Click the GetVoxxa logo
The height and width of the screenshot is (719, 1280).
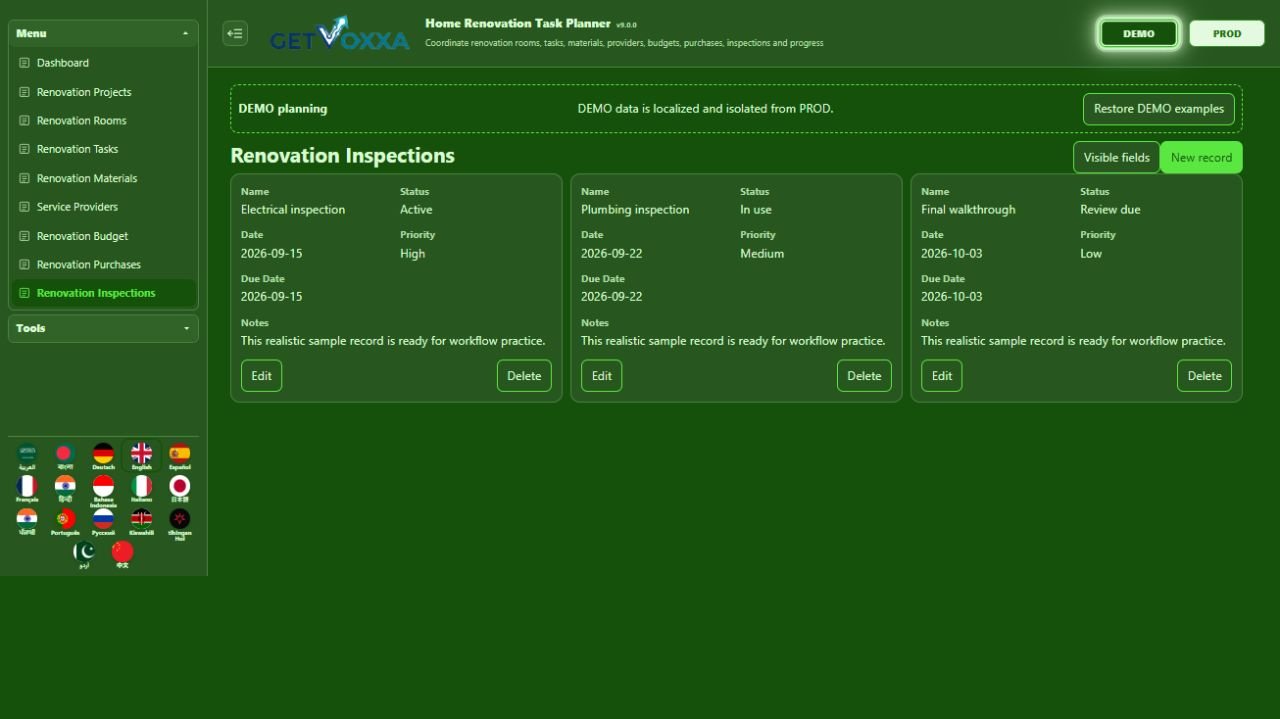point(339,34)
